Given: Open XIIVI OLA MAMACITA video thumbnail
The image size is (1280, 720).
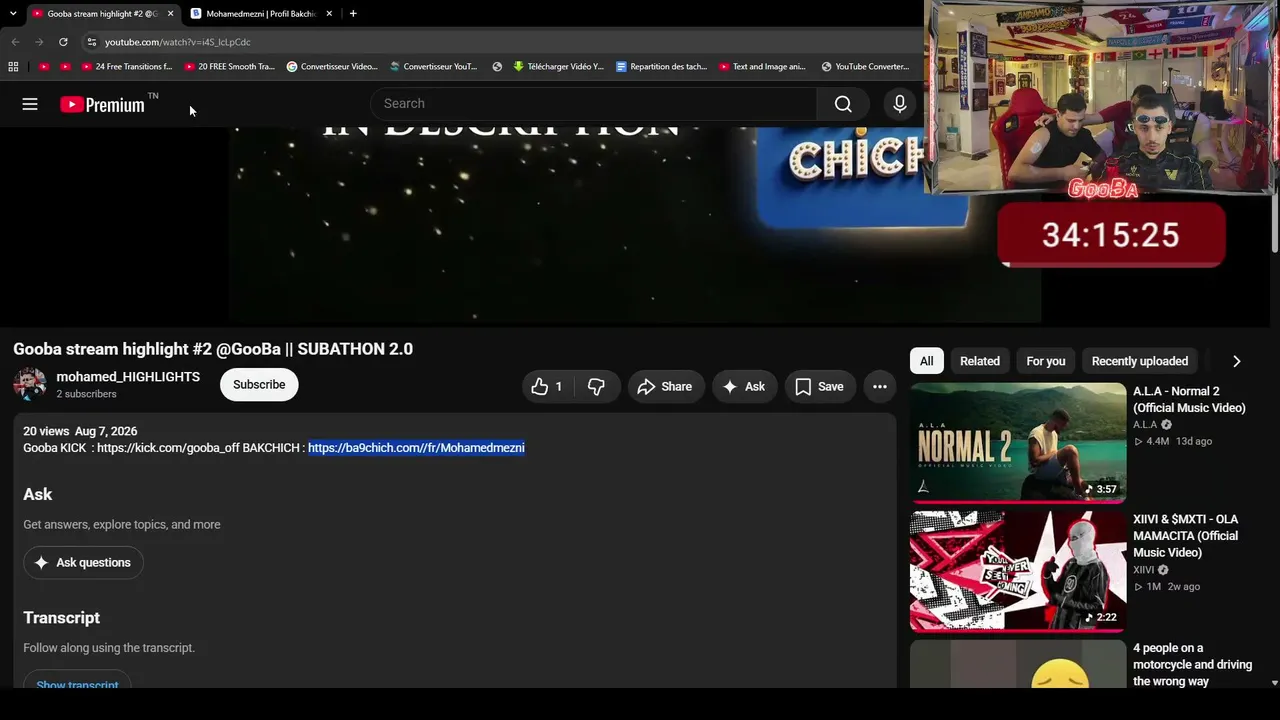Looking at the screenshot, I should [1018, 571].
